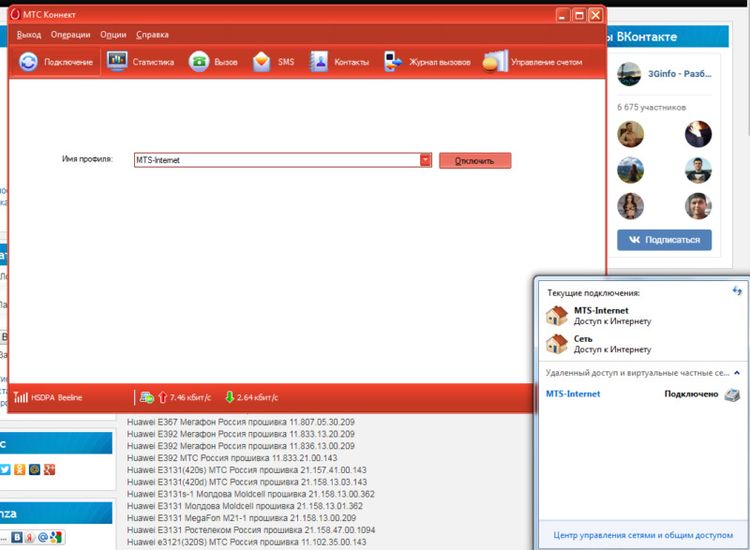The image size is (750, 550).
Task: Open the Выход menu
Action: pyautogui.click(x=29, y=34)
